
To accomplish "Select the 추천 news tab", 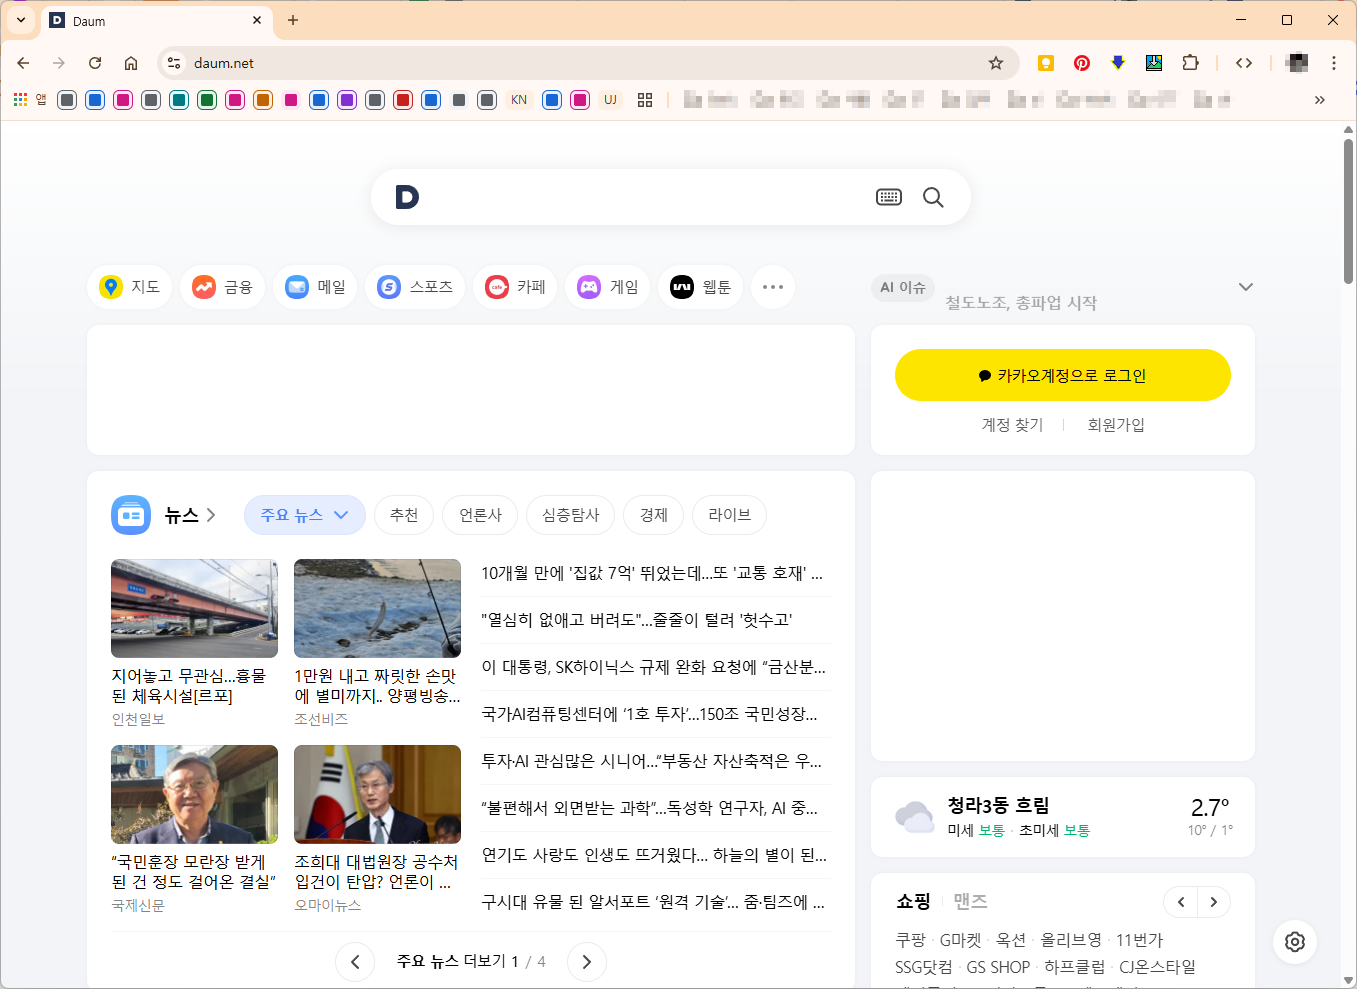I will point(405,515).
